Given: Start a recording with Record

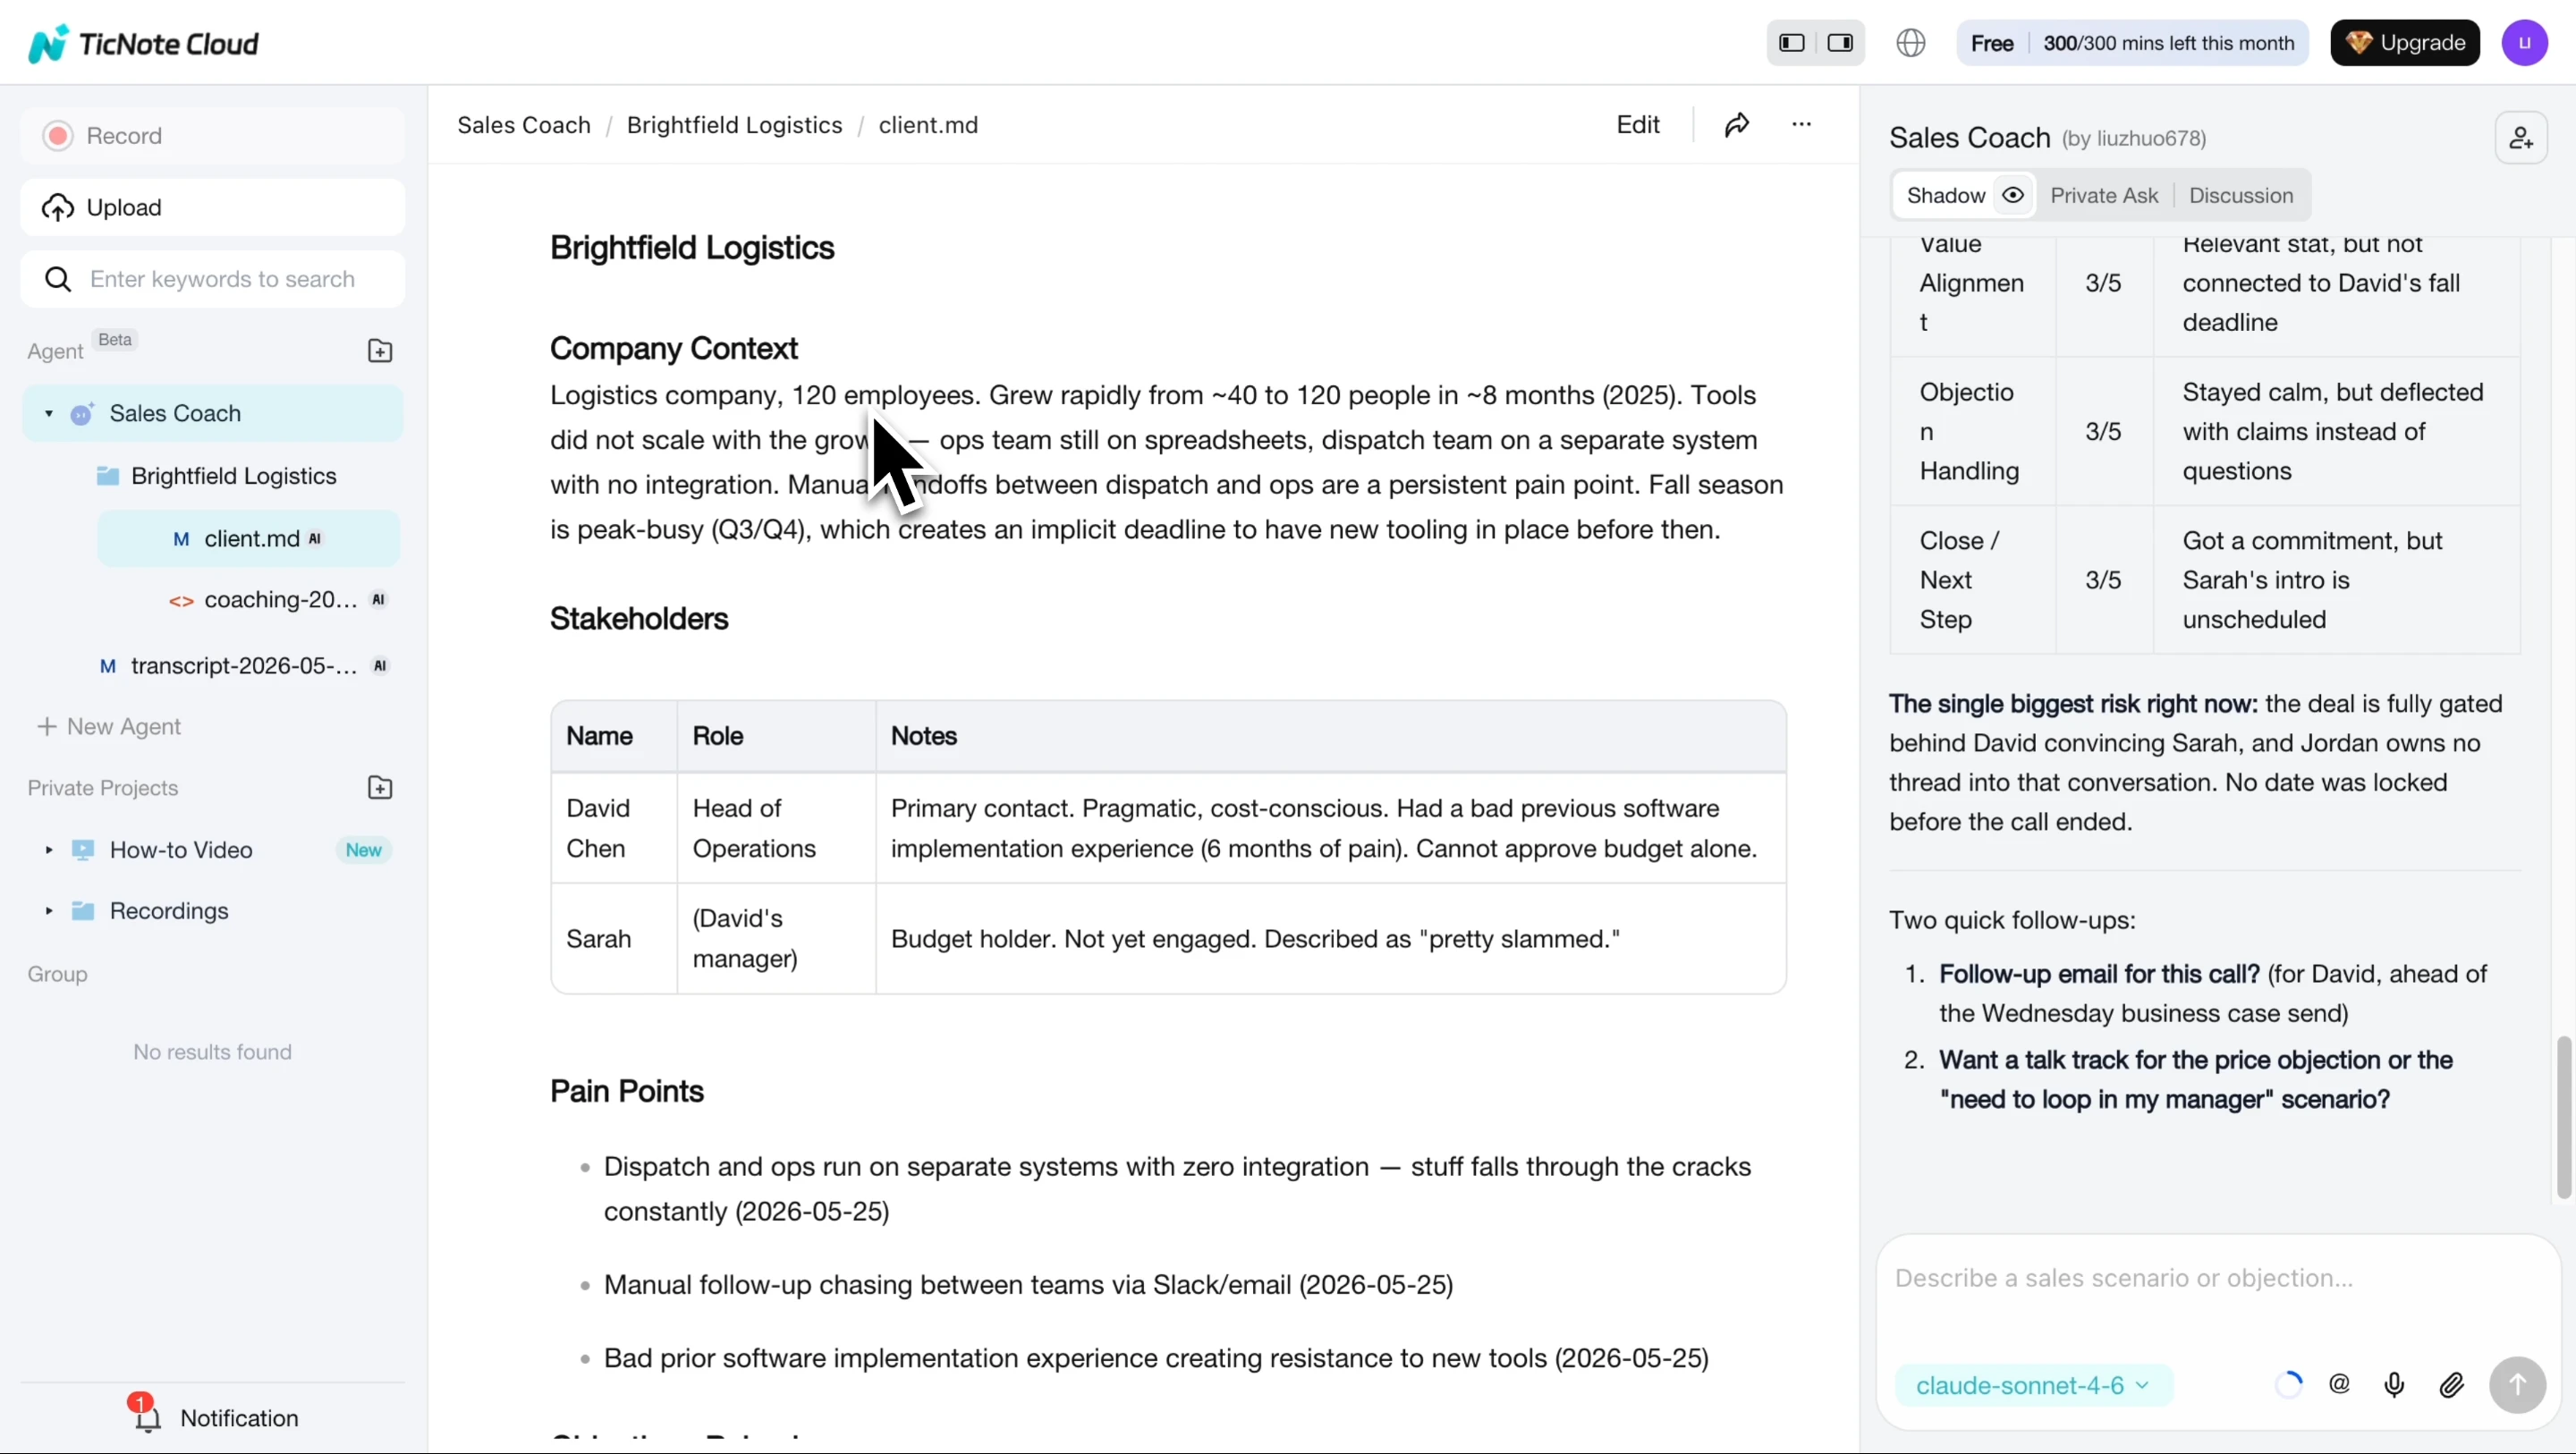Looking at the screenshot, I should [x=212, y=135].
